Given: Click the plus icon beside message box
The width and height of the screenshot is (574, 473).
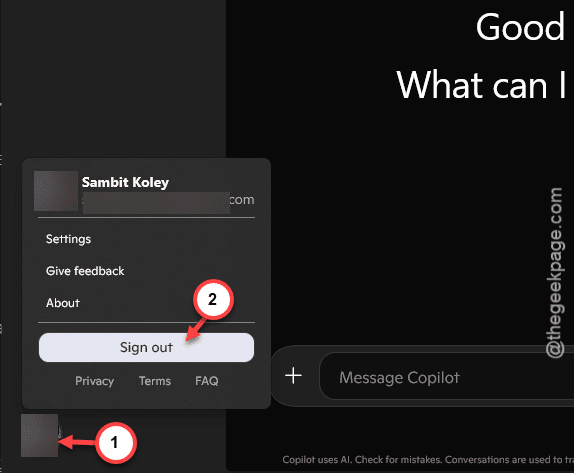Looking at the screenshot, I should pyautogui.click(x=293, y=376).
